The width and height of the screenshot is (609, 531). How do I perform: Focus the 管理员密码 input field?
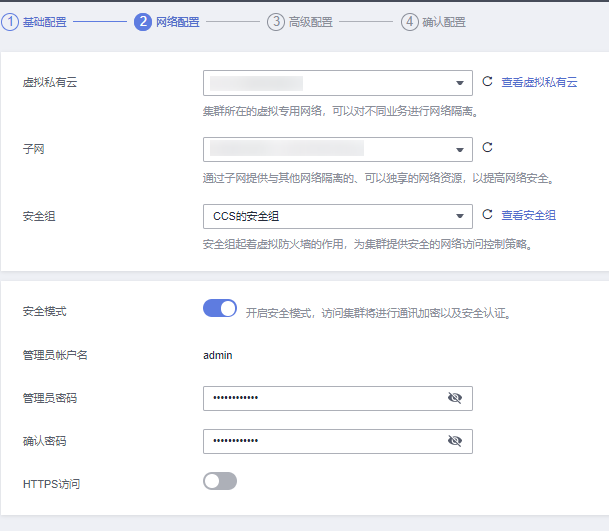pyautogui.click(x=338, y=398)
